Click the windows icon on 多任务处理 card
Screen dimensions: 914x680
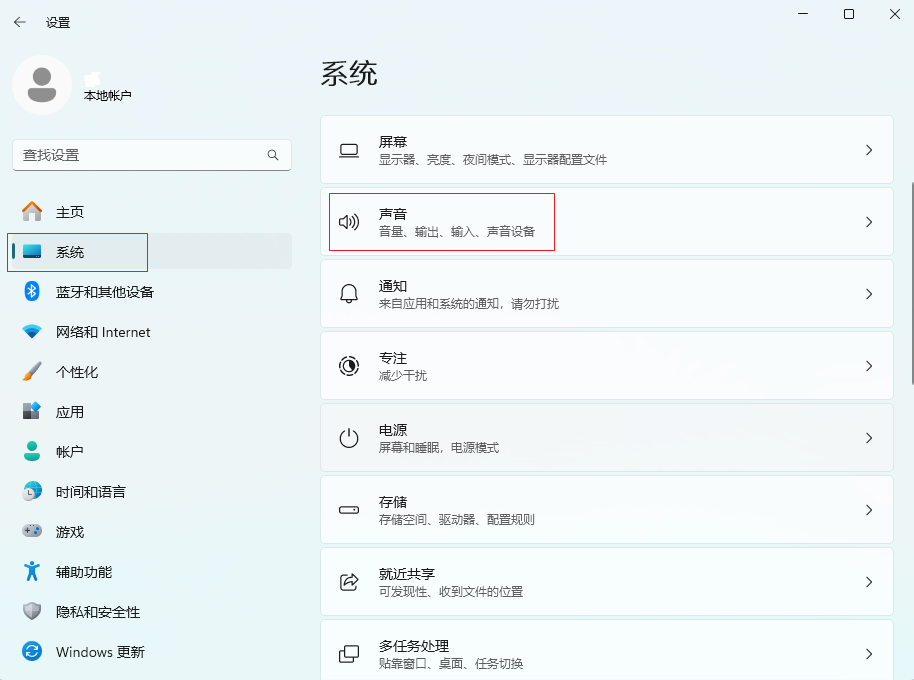point(349,654)
